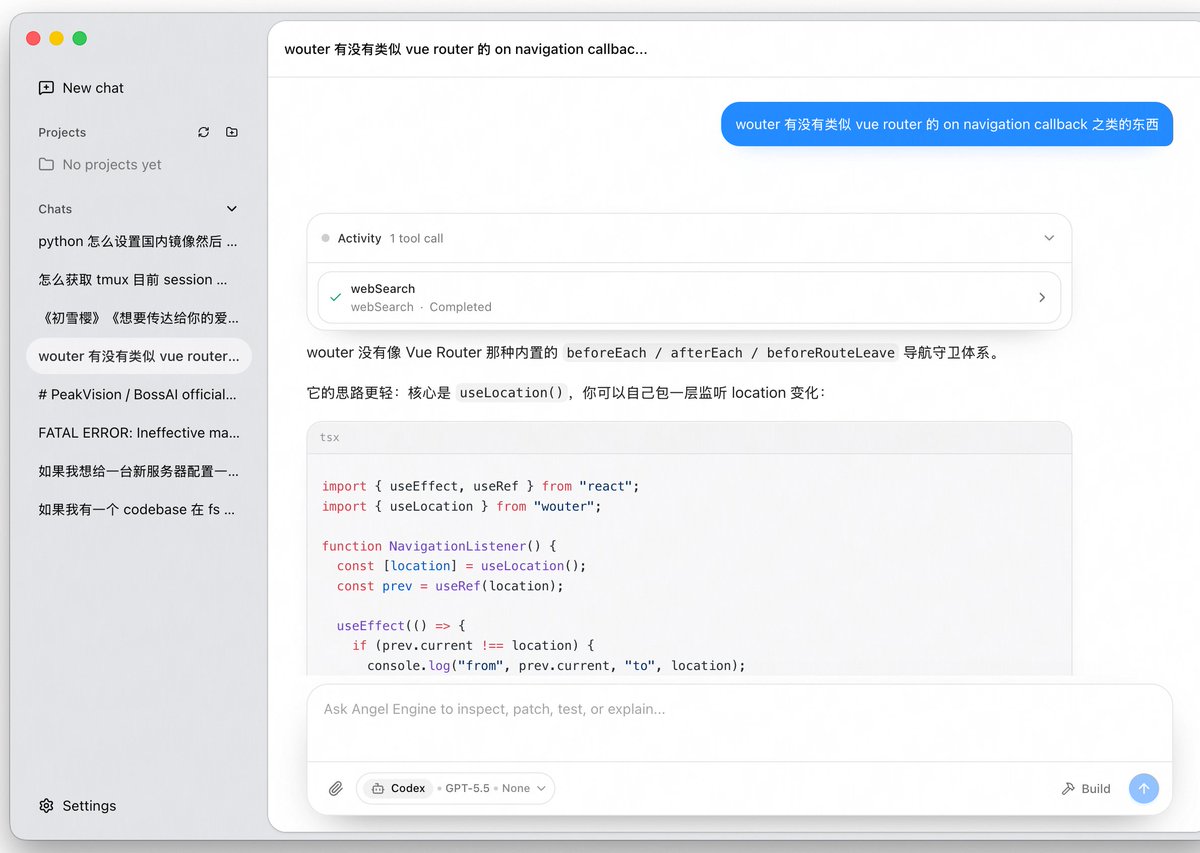
Task: Select chat 'wouter 有没有类似 vue router'
Action: pos(138,356)
